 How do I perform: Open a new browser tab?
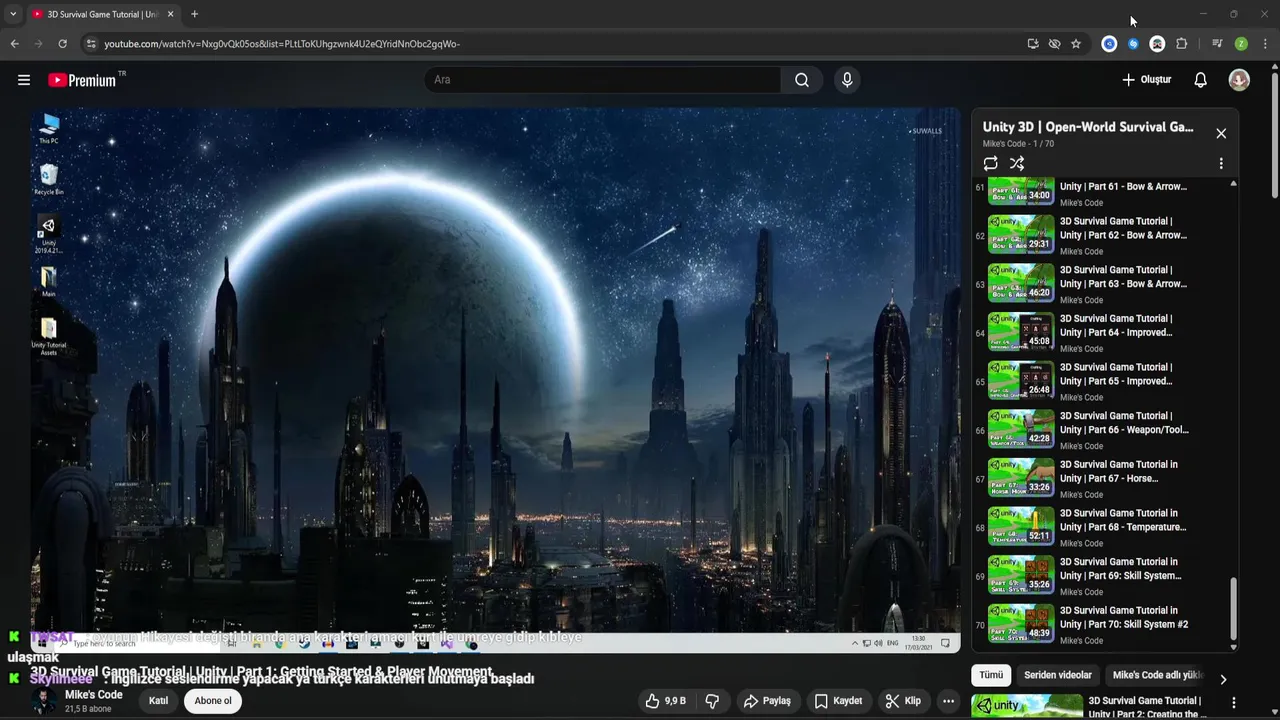194,14
